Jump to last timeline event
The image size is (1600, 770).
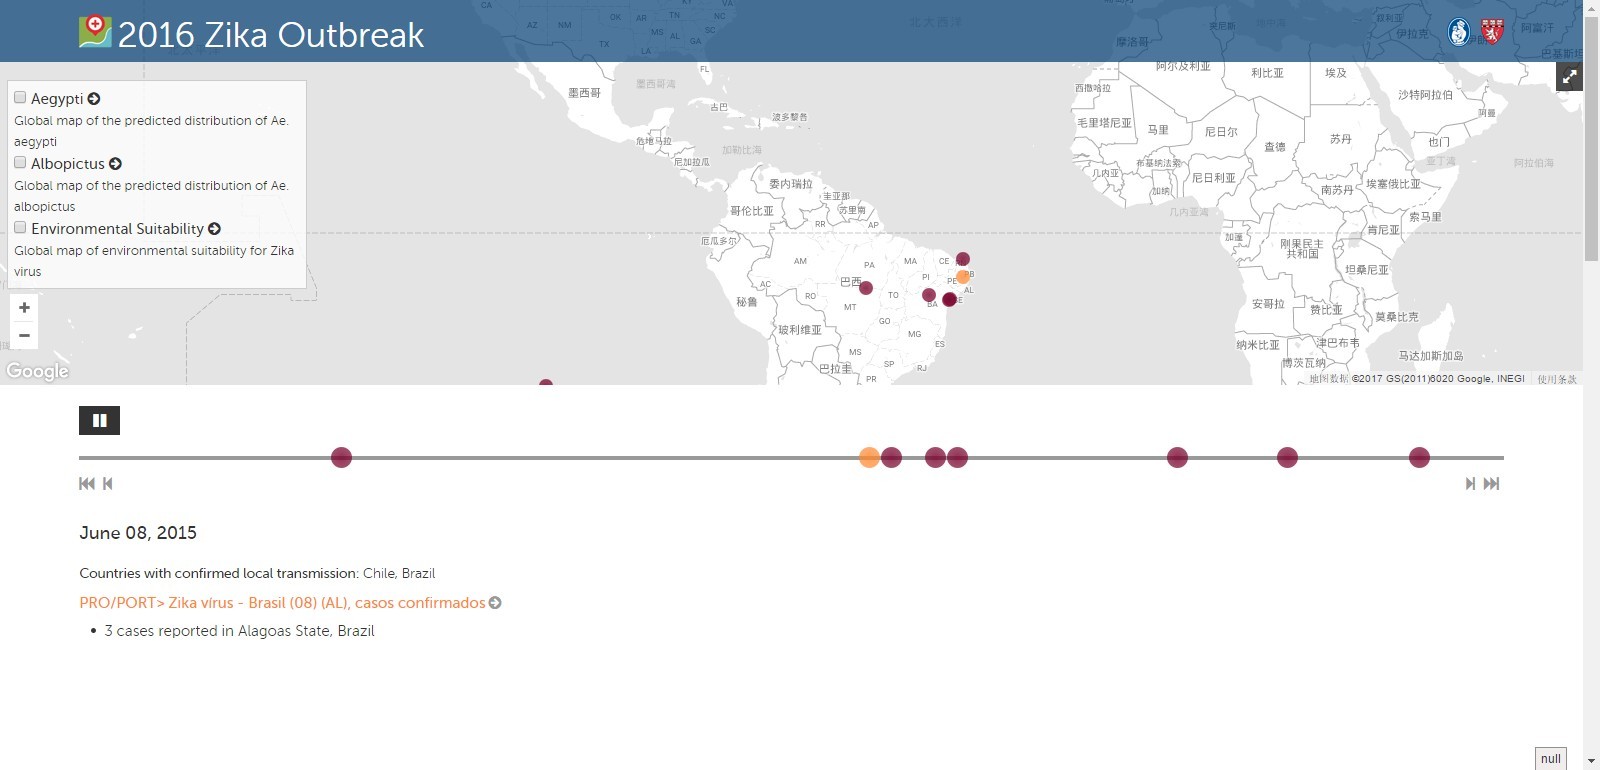click(x=1491, y=484)
